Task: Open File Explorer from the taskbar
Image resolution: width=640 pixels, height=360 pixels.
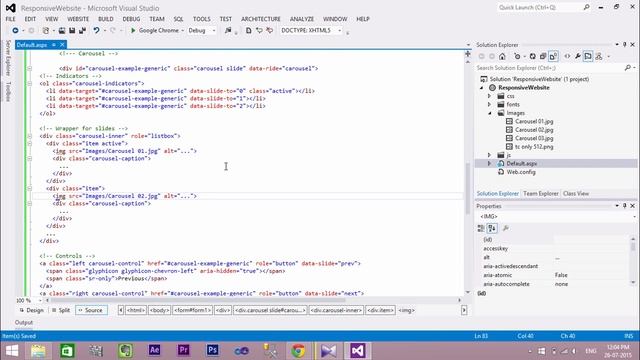Action: [x=38, y=350]
